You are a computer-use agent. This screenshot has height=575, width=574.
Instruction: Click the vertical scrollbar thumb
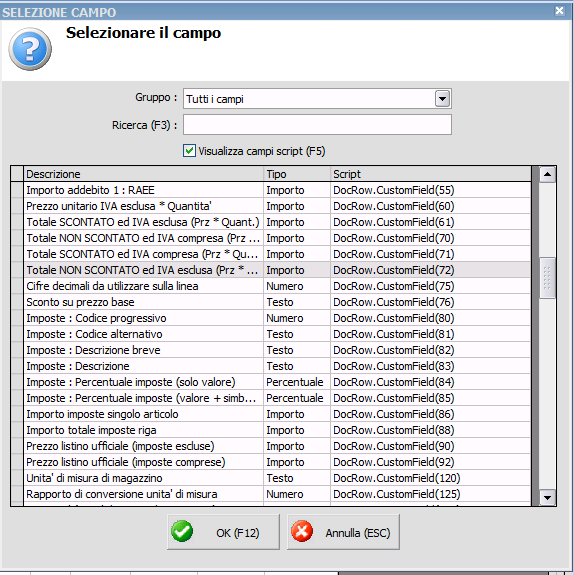pos(548,278)
